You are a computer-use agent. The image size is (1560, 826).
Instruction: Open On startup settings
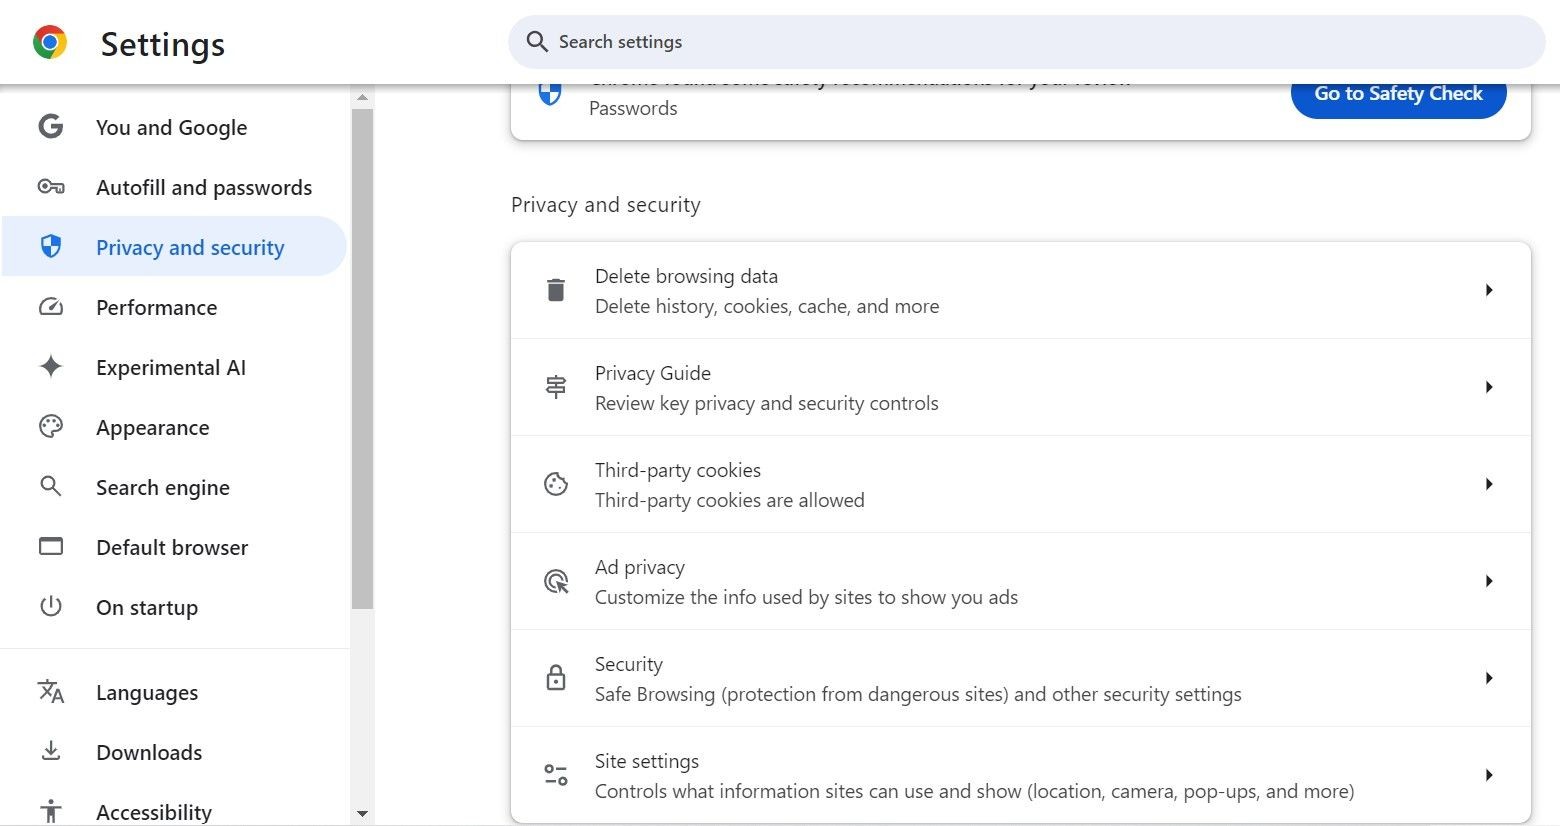tap(174, 607)
